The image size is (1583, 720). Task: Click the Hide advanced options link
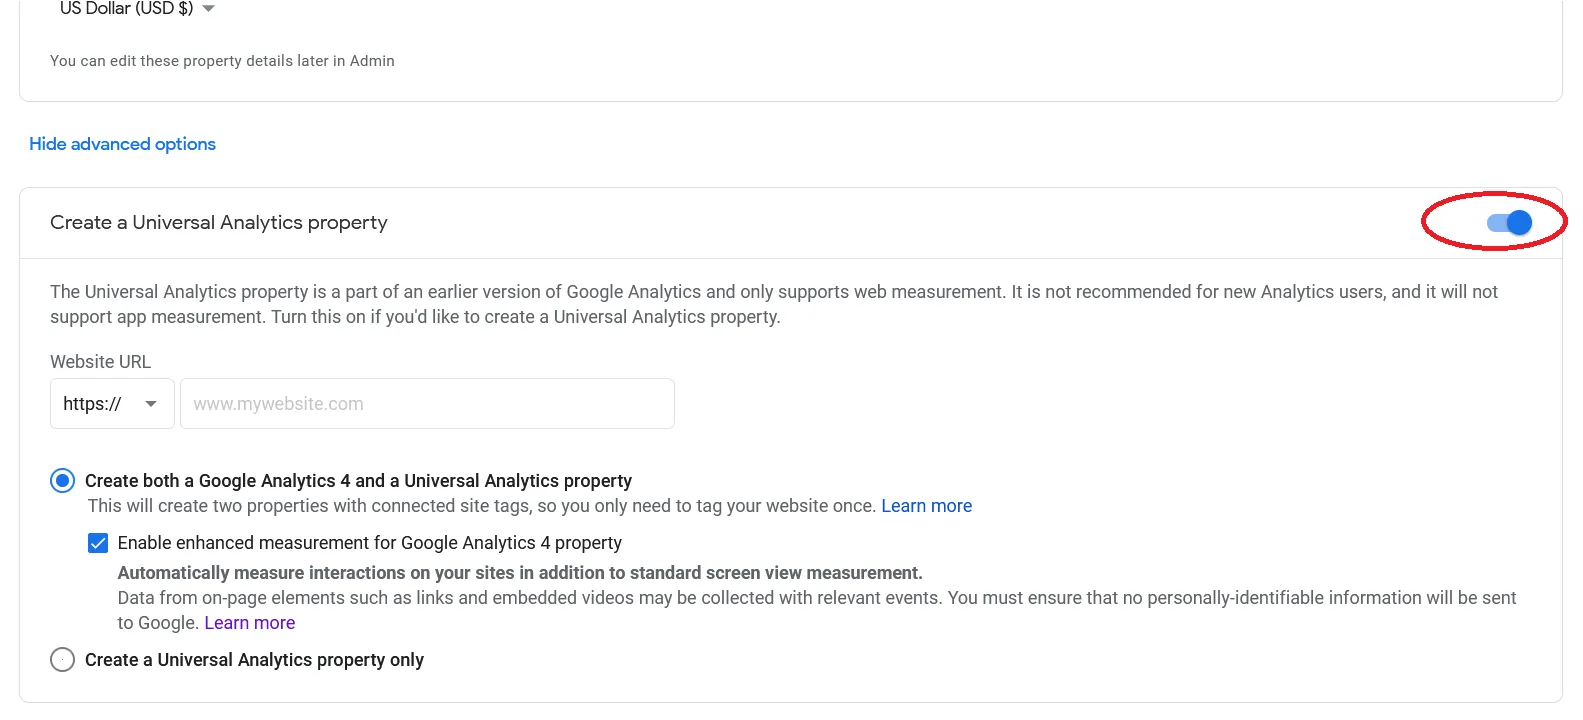point(122,144)
